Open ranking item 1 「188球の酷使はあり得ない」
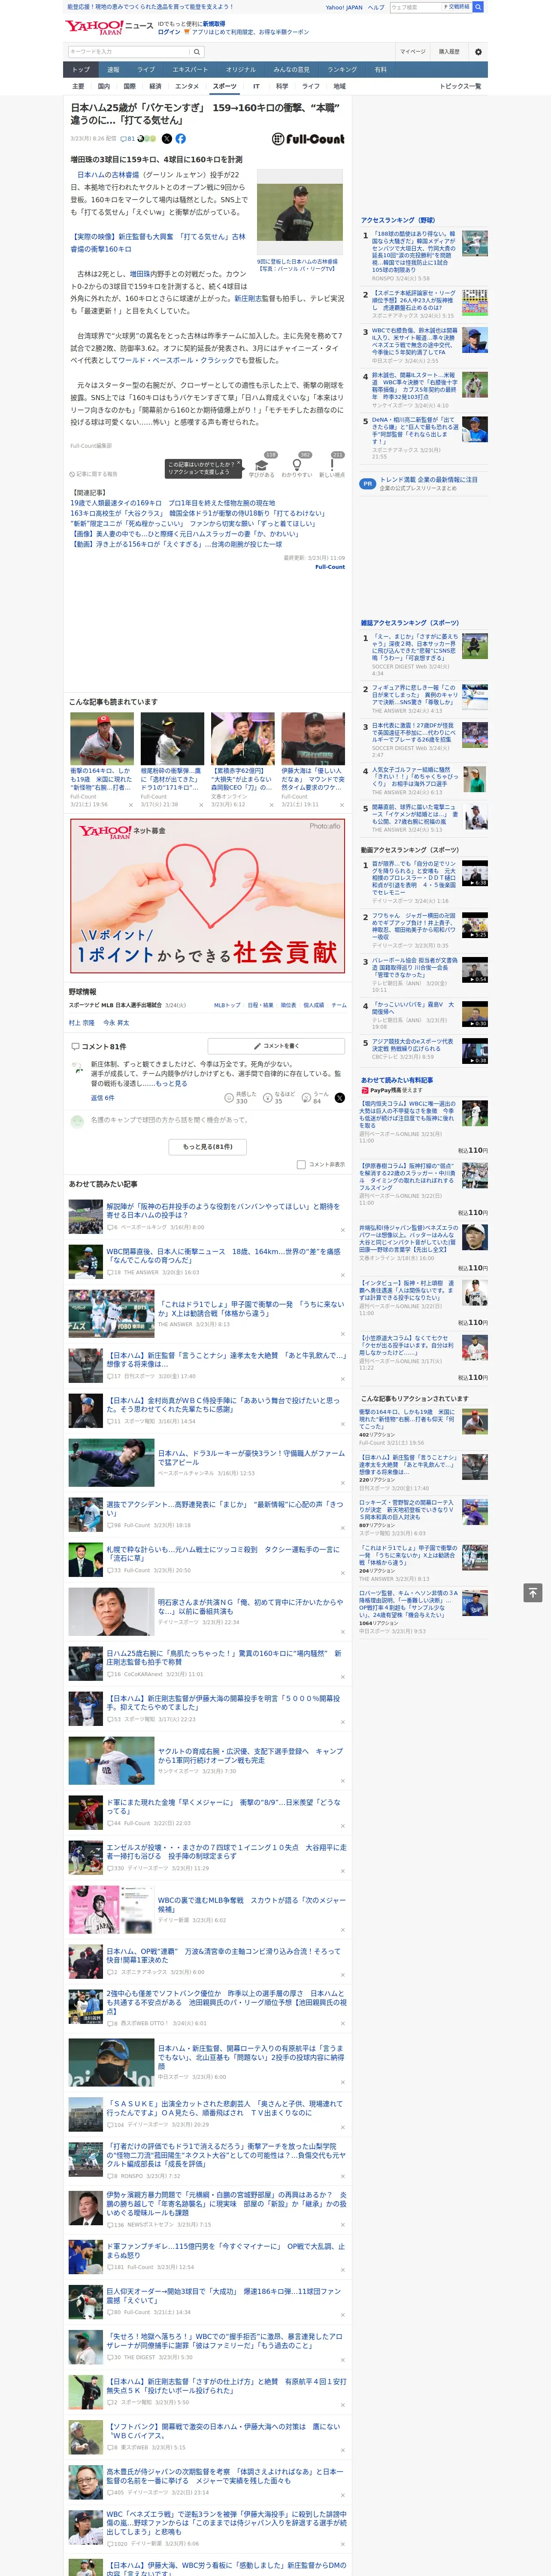The image size is (551, 2576). click(415, 253)
